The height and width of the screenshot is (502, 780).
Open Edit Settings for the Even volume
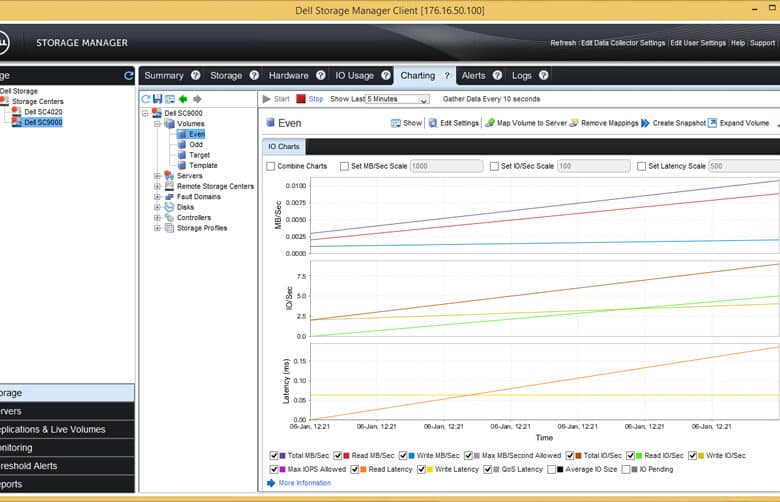click(x=454, y=123)
